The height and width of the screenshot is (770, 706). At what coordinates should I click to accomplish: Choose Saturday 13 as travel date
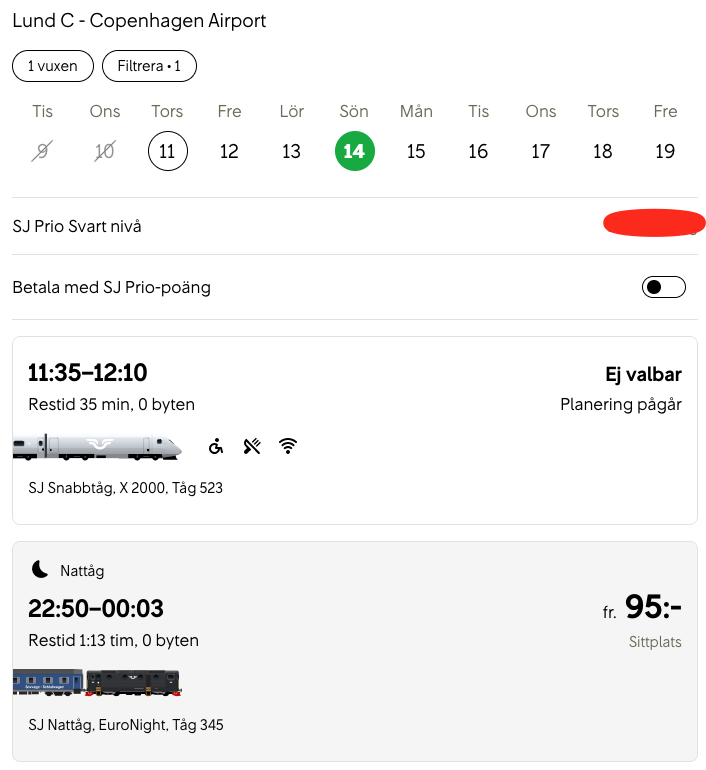291,152
